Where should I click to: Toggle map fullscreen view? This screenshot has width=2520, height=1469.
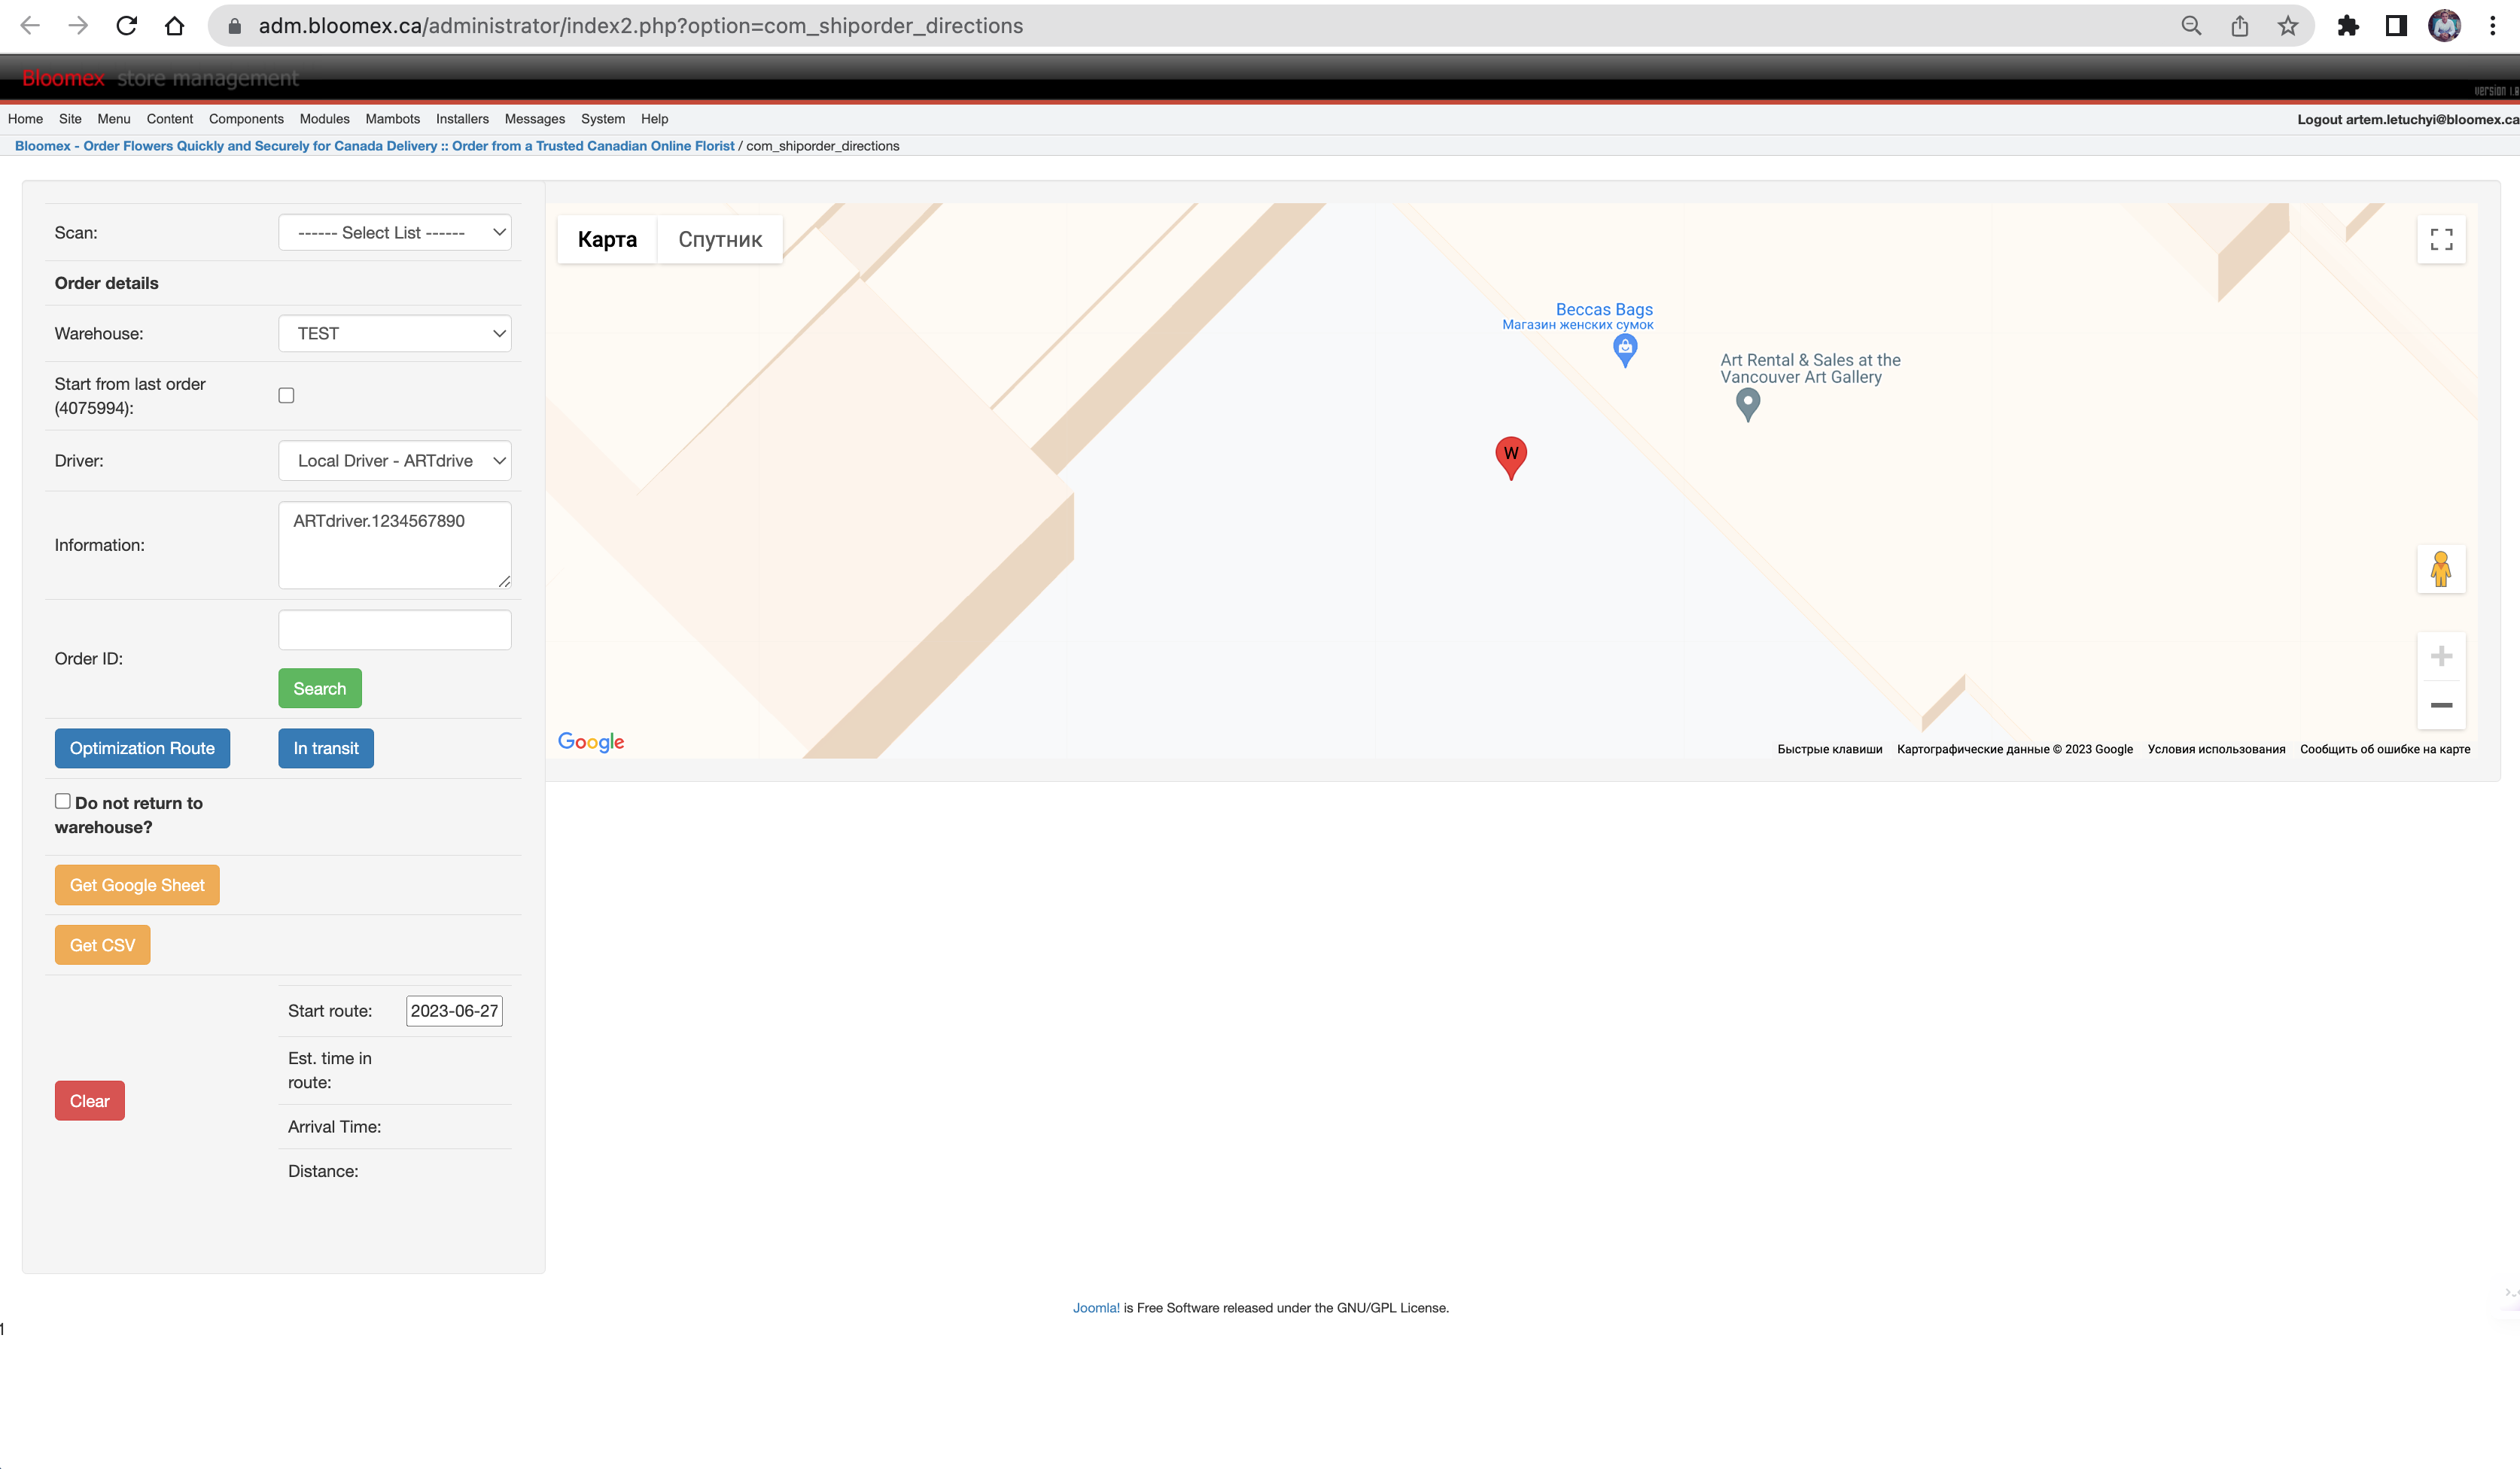[x=2441, y=239]
